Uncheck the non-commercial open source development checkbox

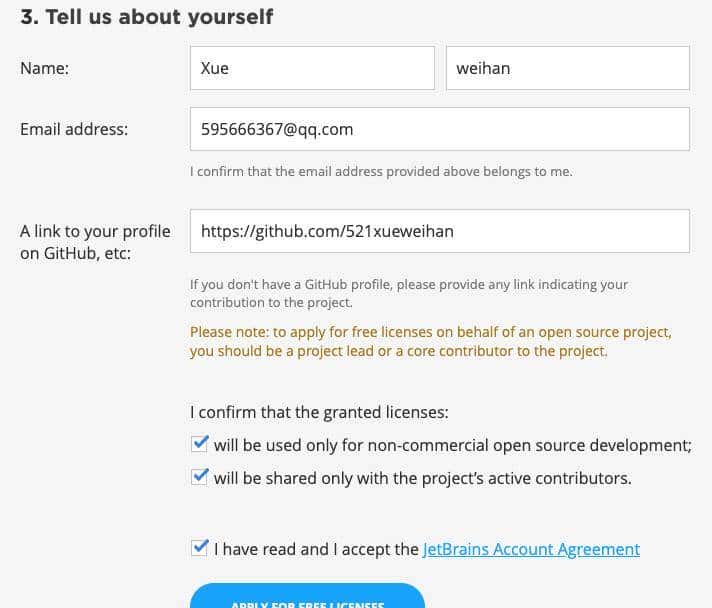click(x=200, y=444)
